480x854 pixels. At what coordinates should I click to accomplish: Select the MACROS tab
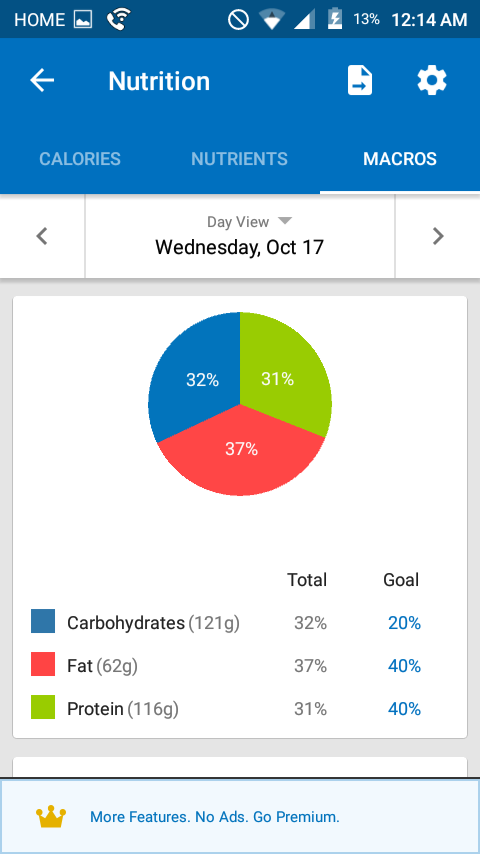coord(400,158)
